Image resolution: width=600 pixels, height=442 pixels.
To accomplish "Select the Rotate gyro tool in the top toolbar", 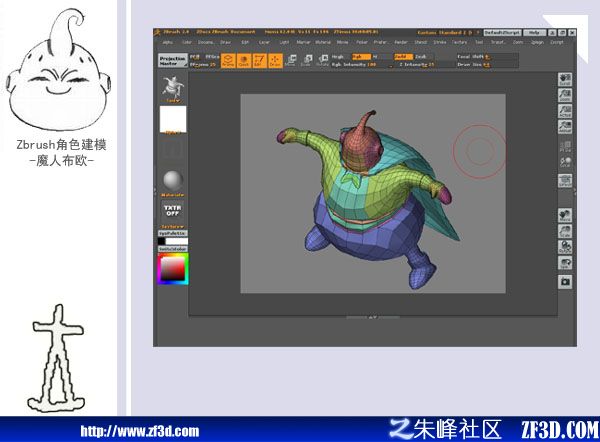I will click(323, 60).
